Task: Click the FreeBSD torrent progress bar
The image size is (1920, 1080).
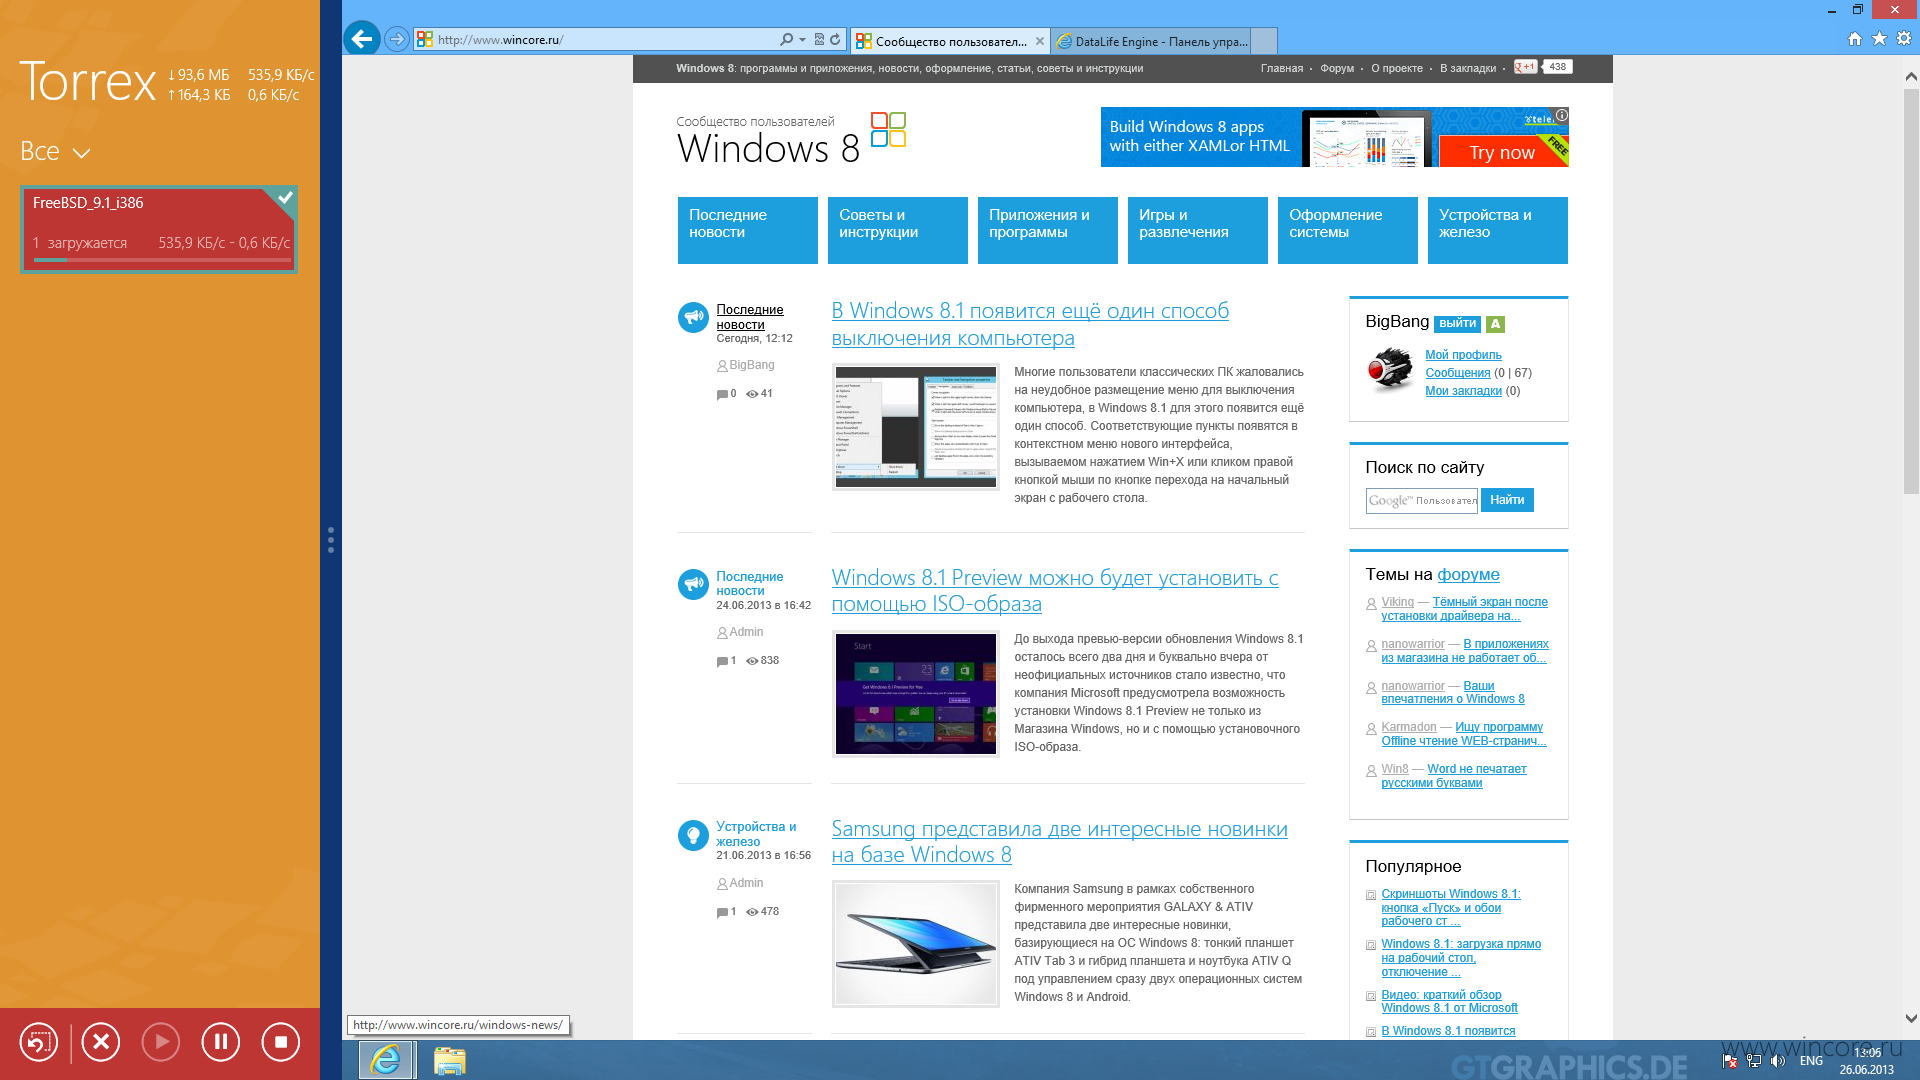Action: coord(162,260)
